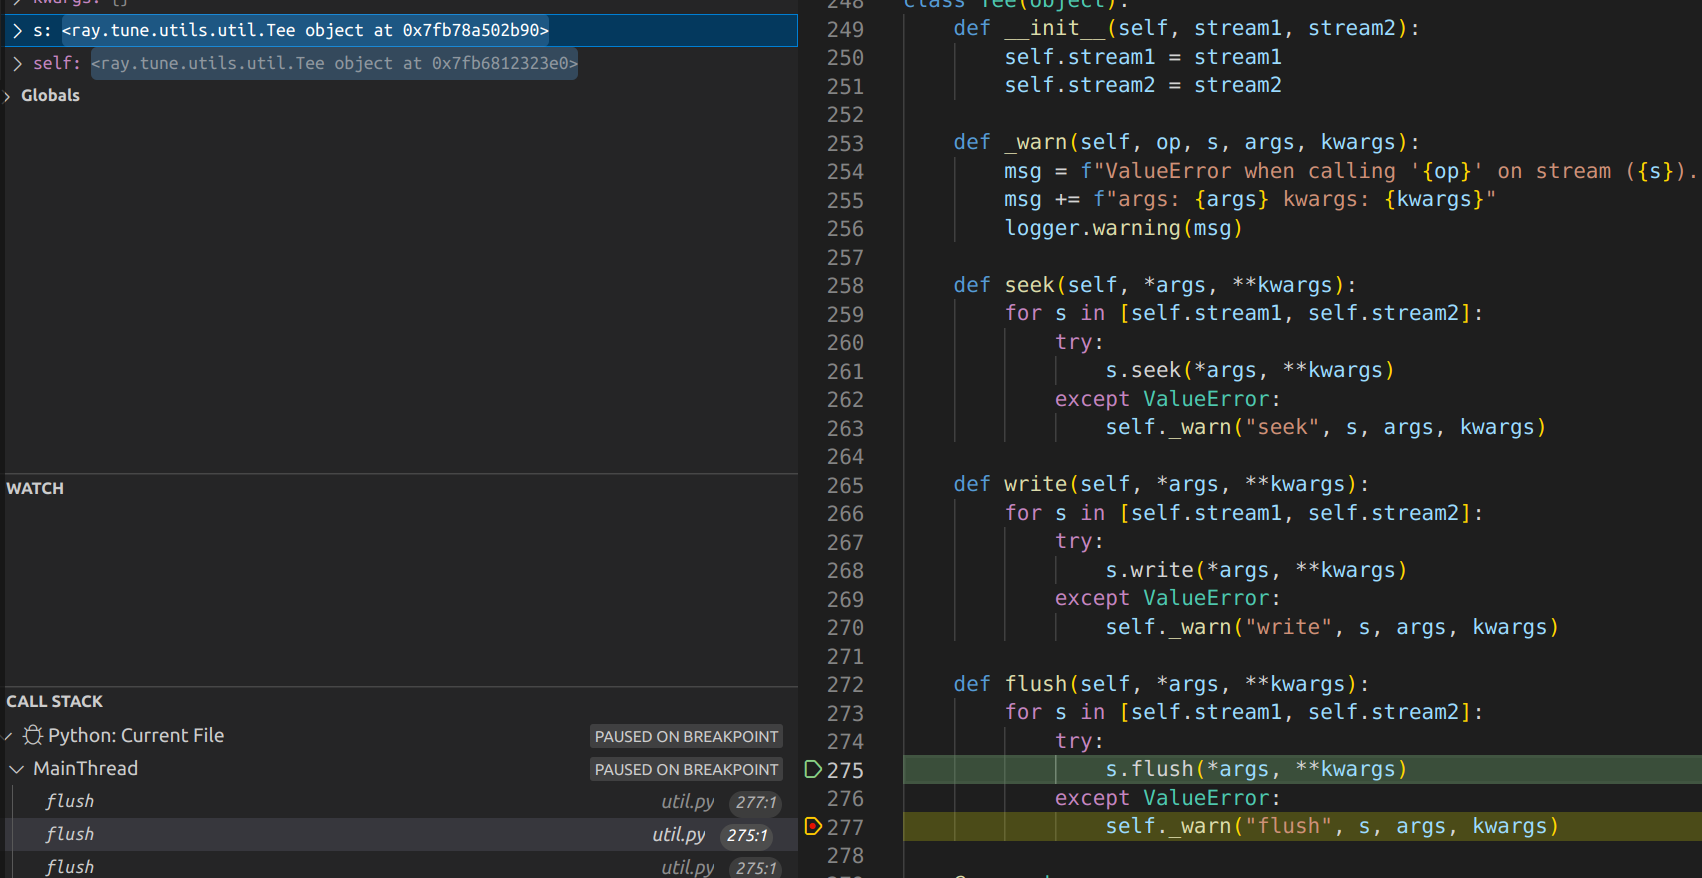The height and width of the screenshot is (878, 1702).
Task: Collapse the Python: Current File session
Action: [x=9, y=736]
